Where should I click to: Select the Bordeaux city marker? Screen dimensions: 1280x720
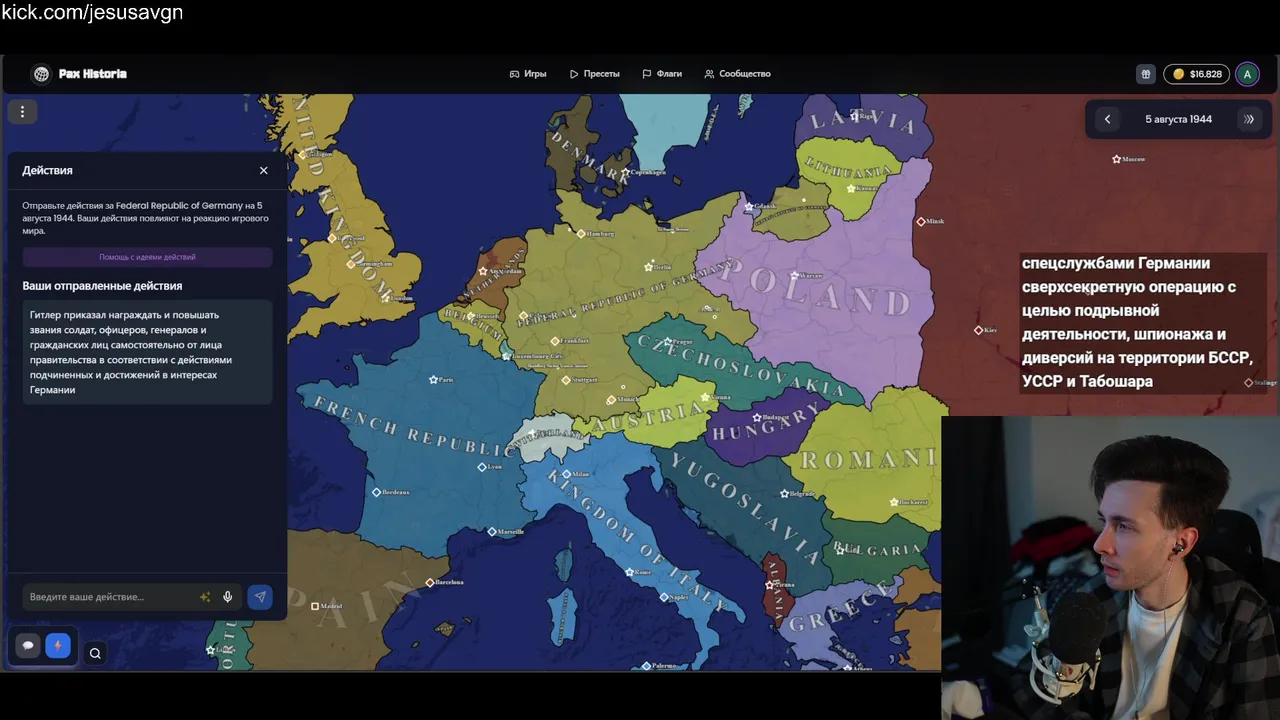376,492
